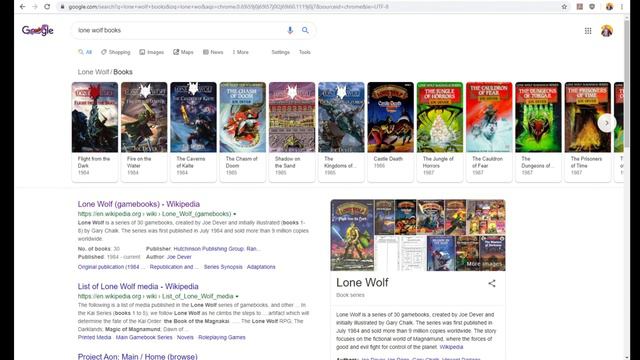Click the Lone Wolf breadcrumb link

pos(93,72)
